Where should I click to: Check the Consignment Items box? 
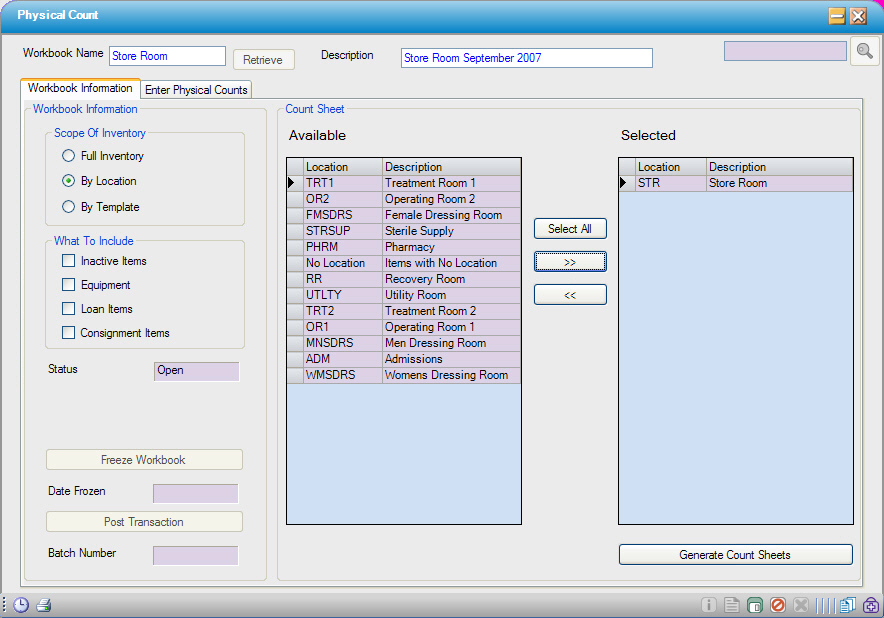click(69, 333)
